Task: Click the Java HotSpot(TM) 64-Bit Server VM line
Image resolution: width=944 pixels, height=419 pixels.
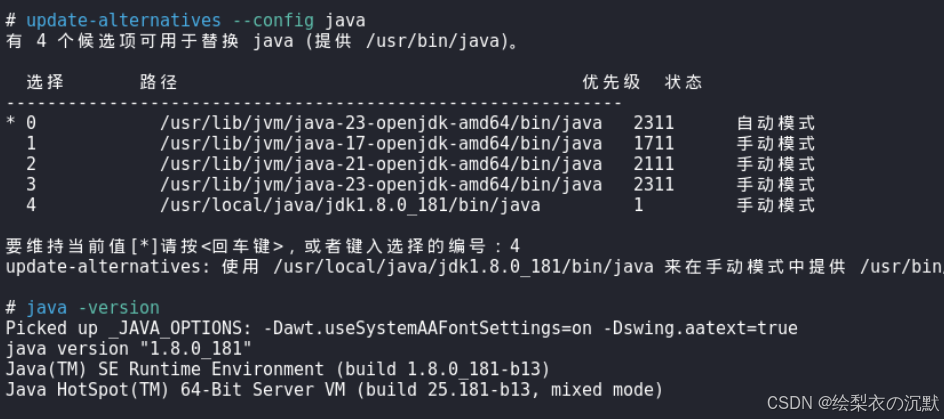Action: [334, 390]
